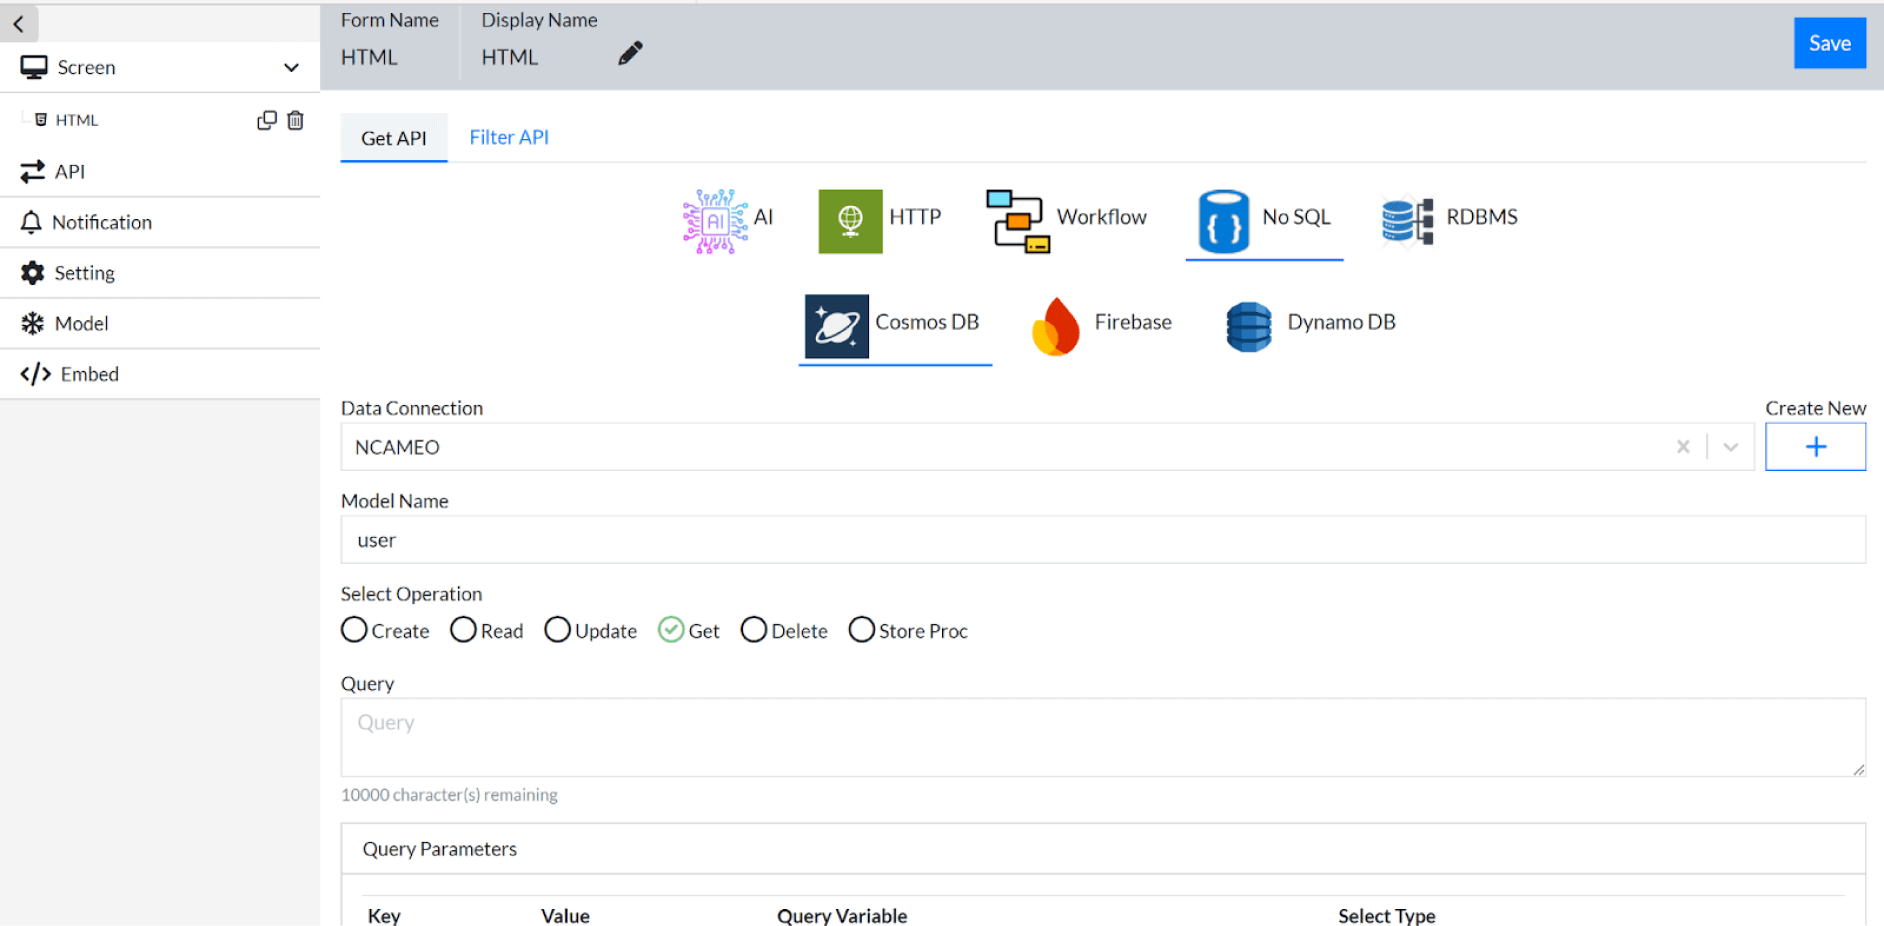Open the Notification sidebar menu item
Screen dimensions: 1884x926
click(102, 223)
